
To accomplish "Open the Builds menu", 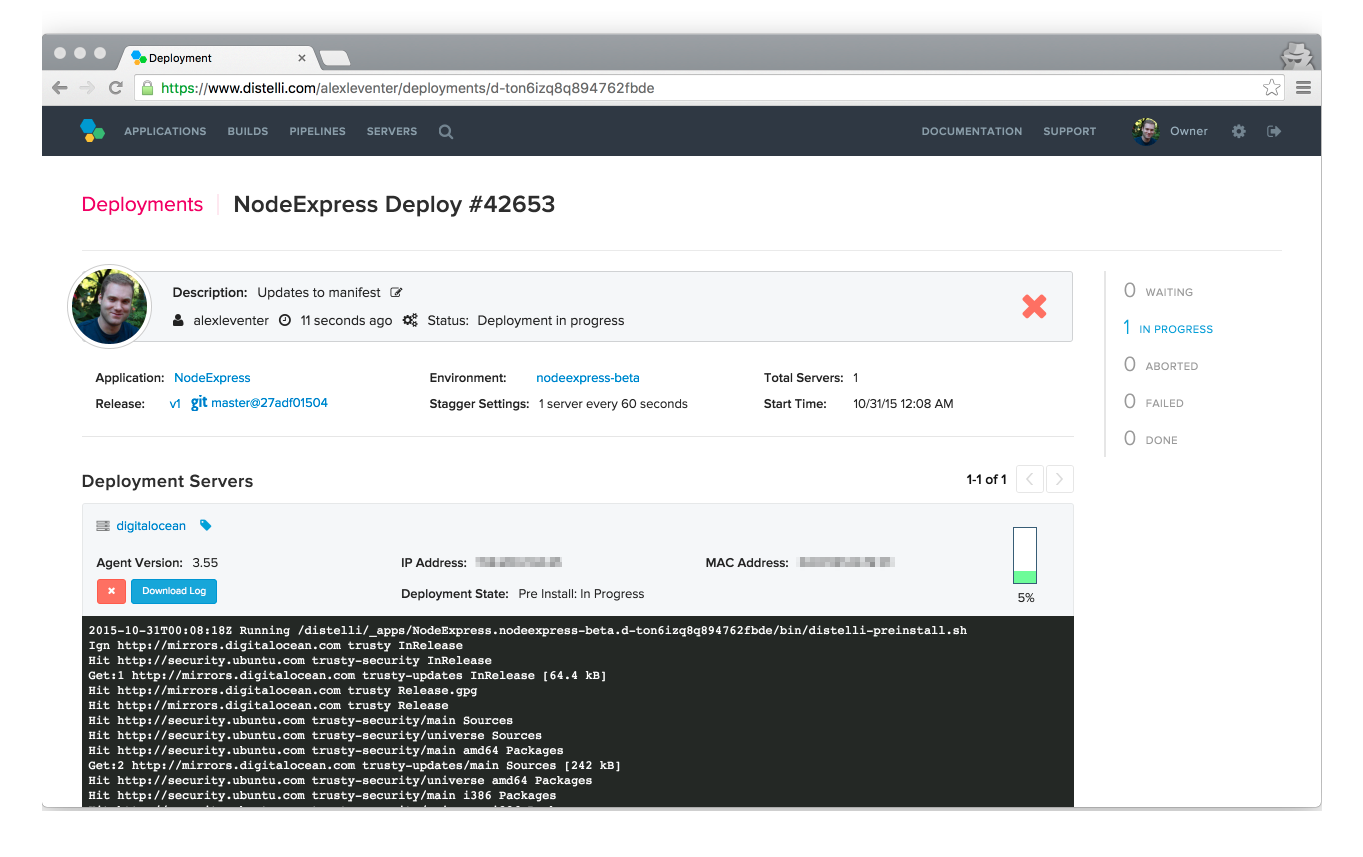I will click(x=248, y=131).
